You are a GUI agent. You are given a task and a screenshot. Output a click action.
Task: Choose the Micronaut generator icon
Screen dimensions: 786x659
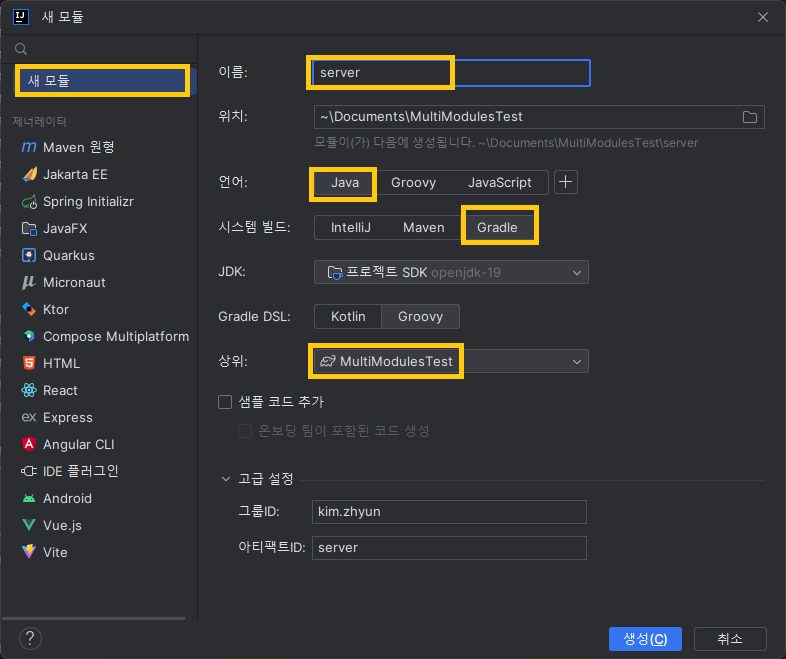tap(29, 282)
